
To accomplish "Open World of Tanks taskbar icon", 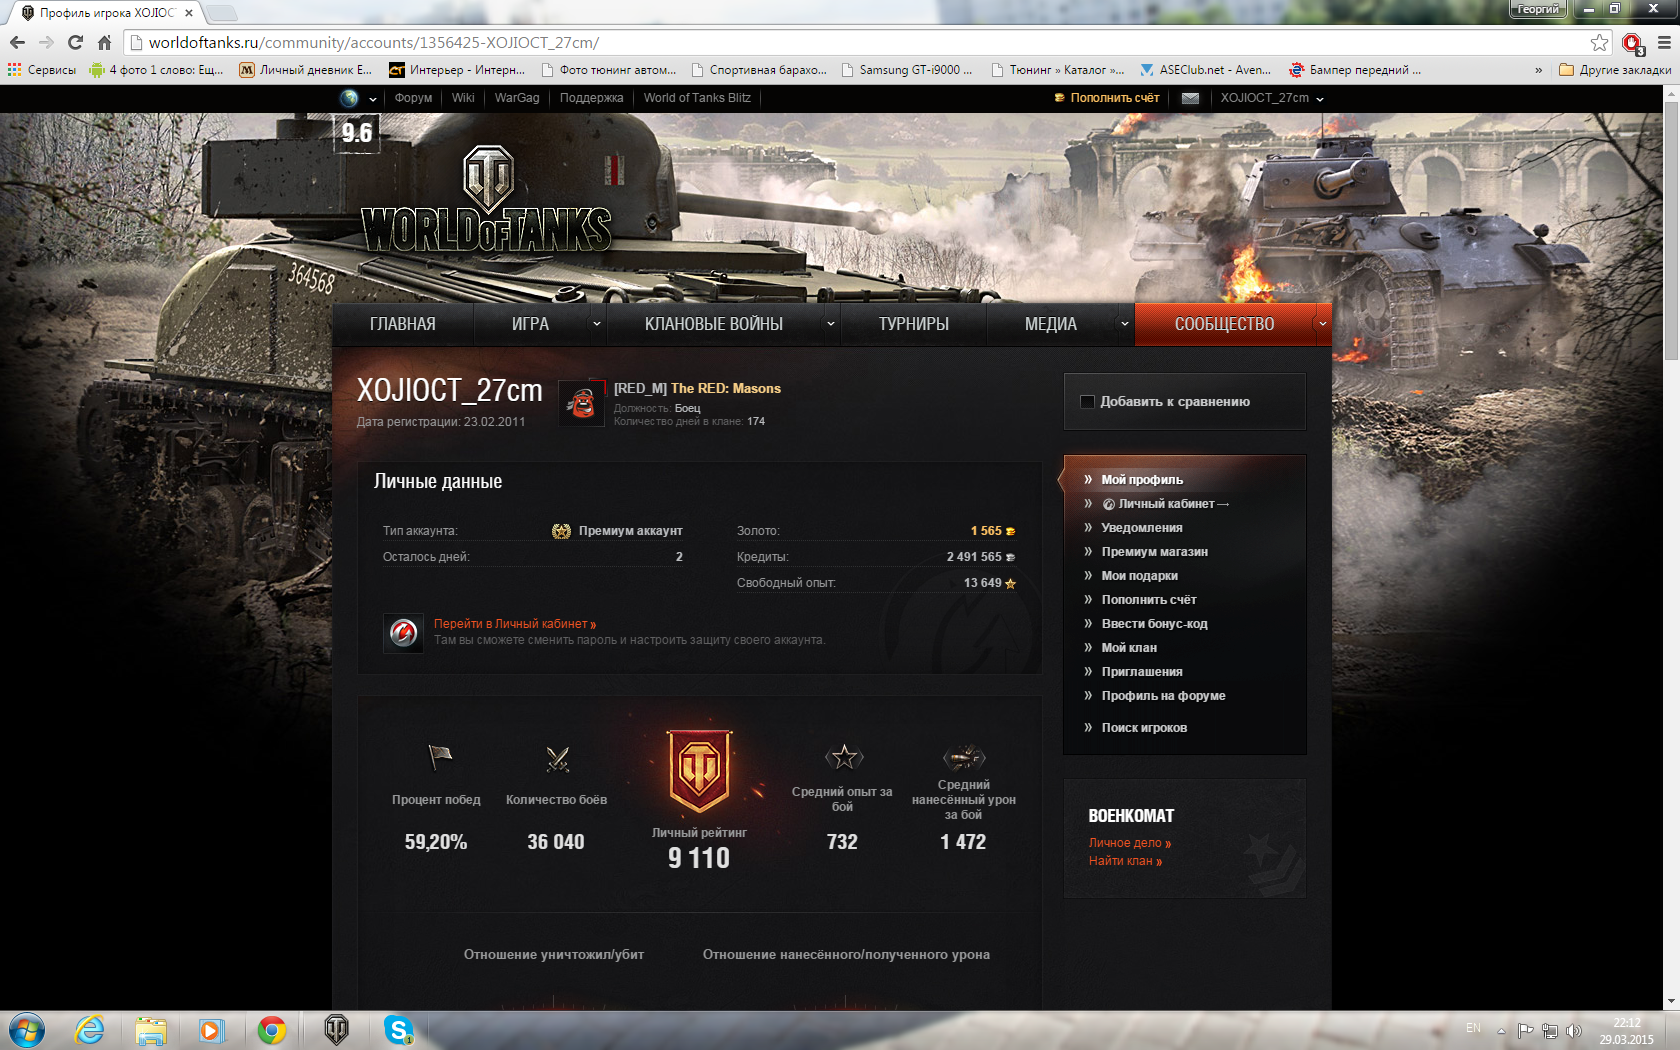I will click(x=336, y=1030).
